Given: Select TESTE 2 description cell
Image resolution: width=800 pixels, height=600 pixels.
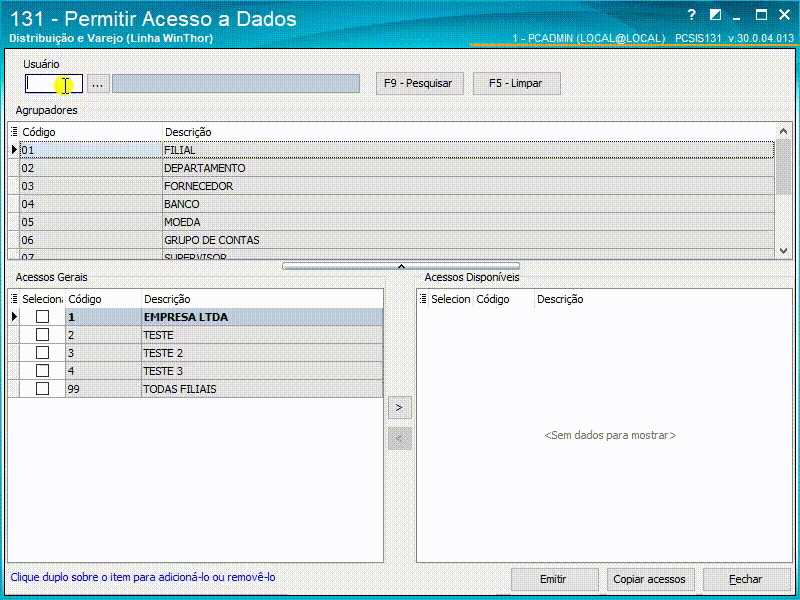Looking at the screenshot, I should (x=262, y=353).
